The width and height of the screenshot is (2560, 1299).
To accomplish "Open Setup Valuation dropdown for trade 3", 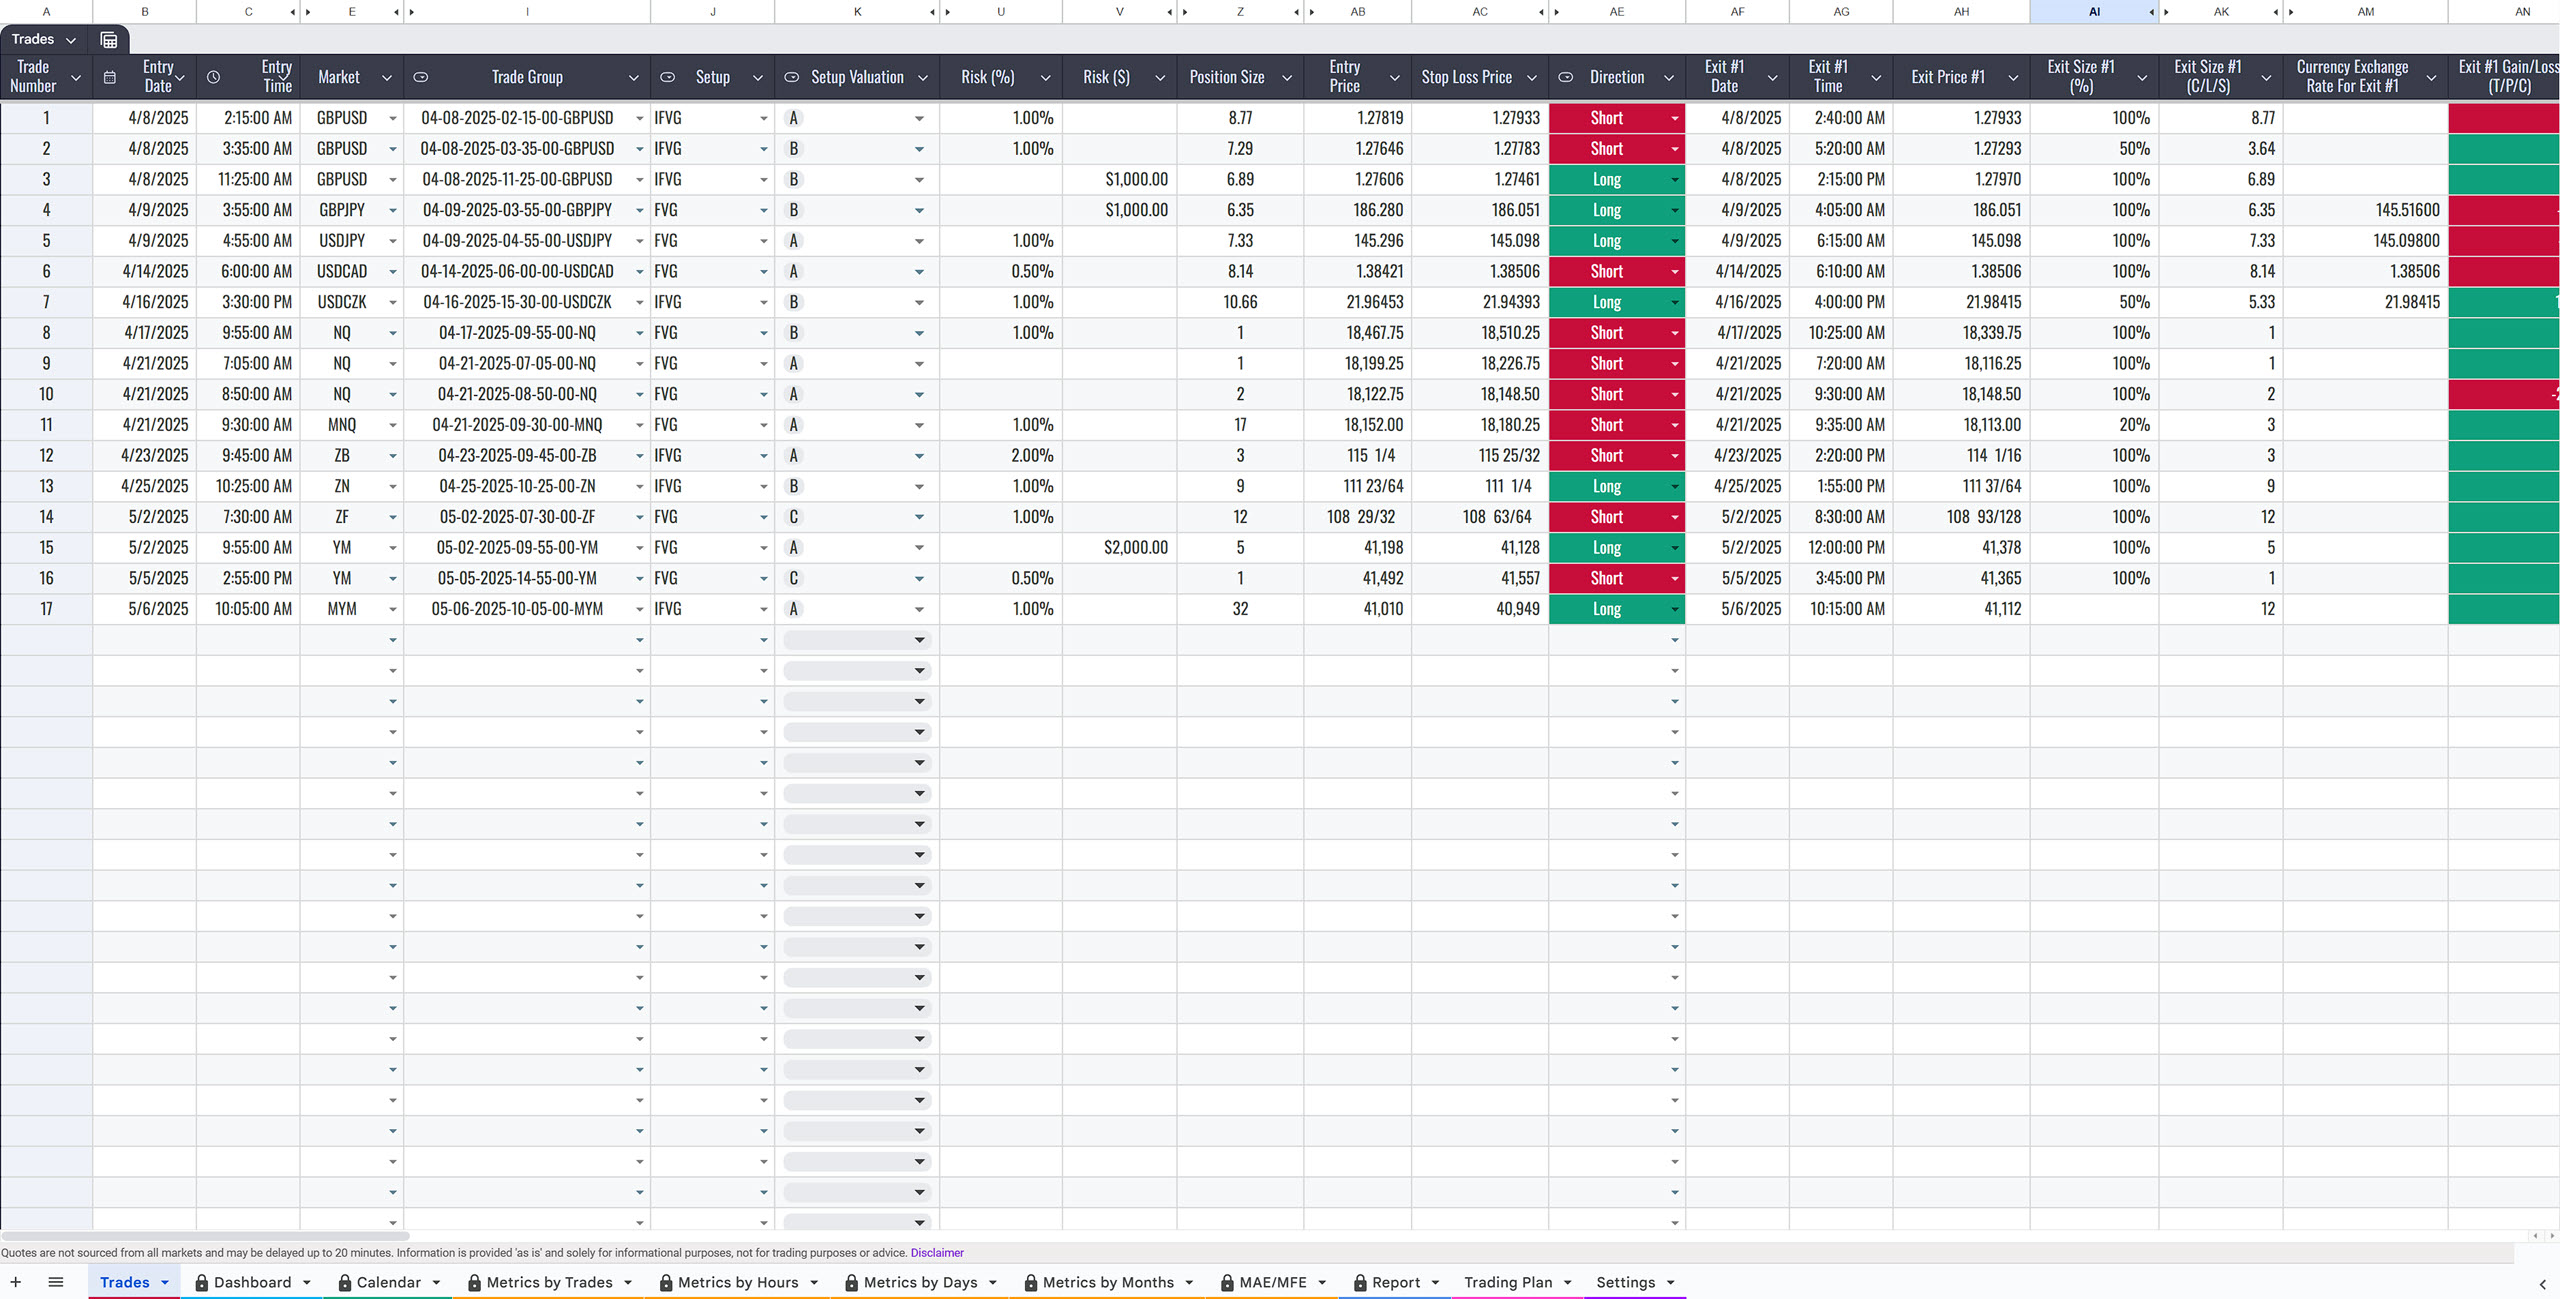I will tap(918, 180).
